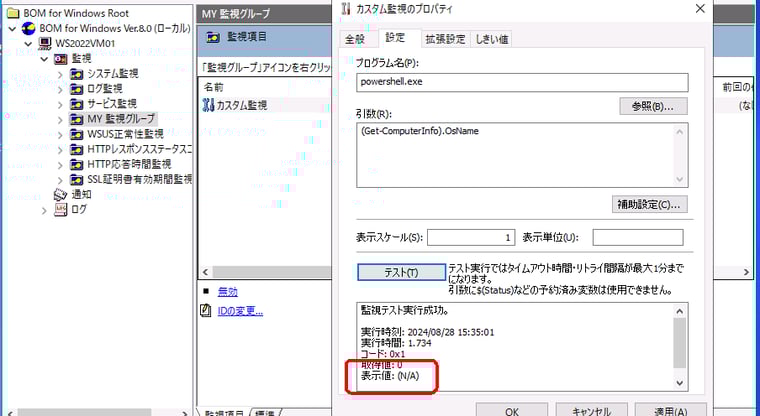Click the 監視テスト実行成功。 result text

pos(405,310)
